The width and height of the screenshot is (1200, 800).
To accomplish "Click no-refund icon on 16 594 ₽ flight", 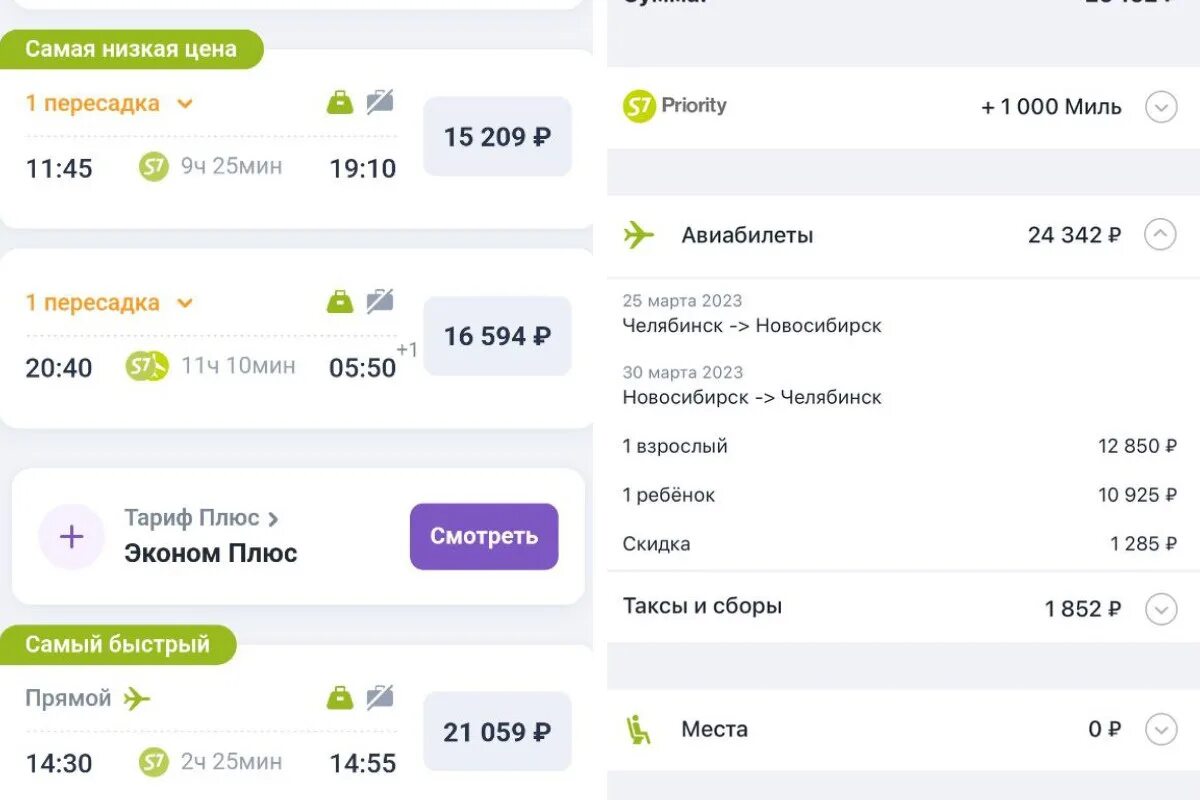I will [379, 300].
